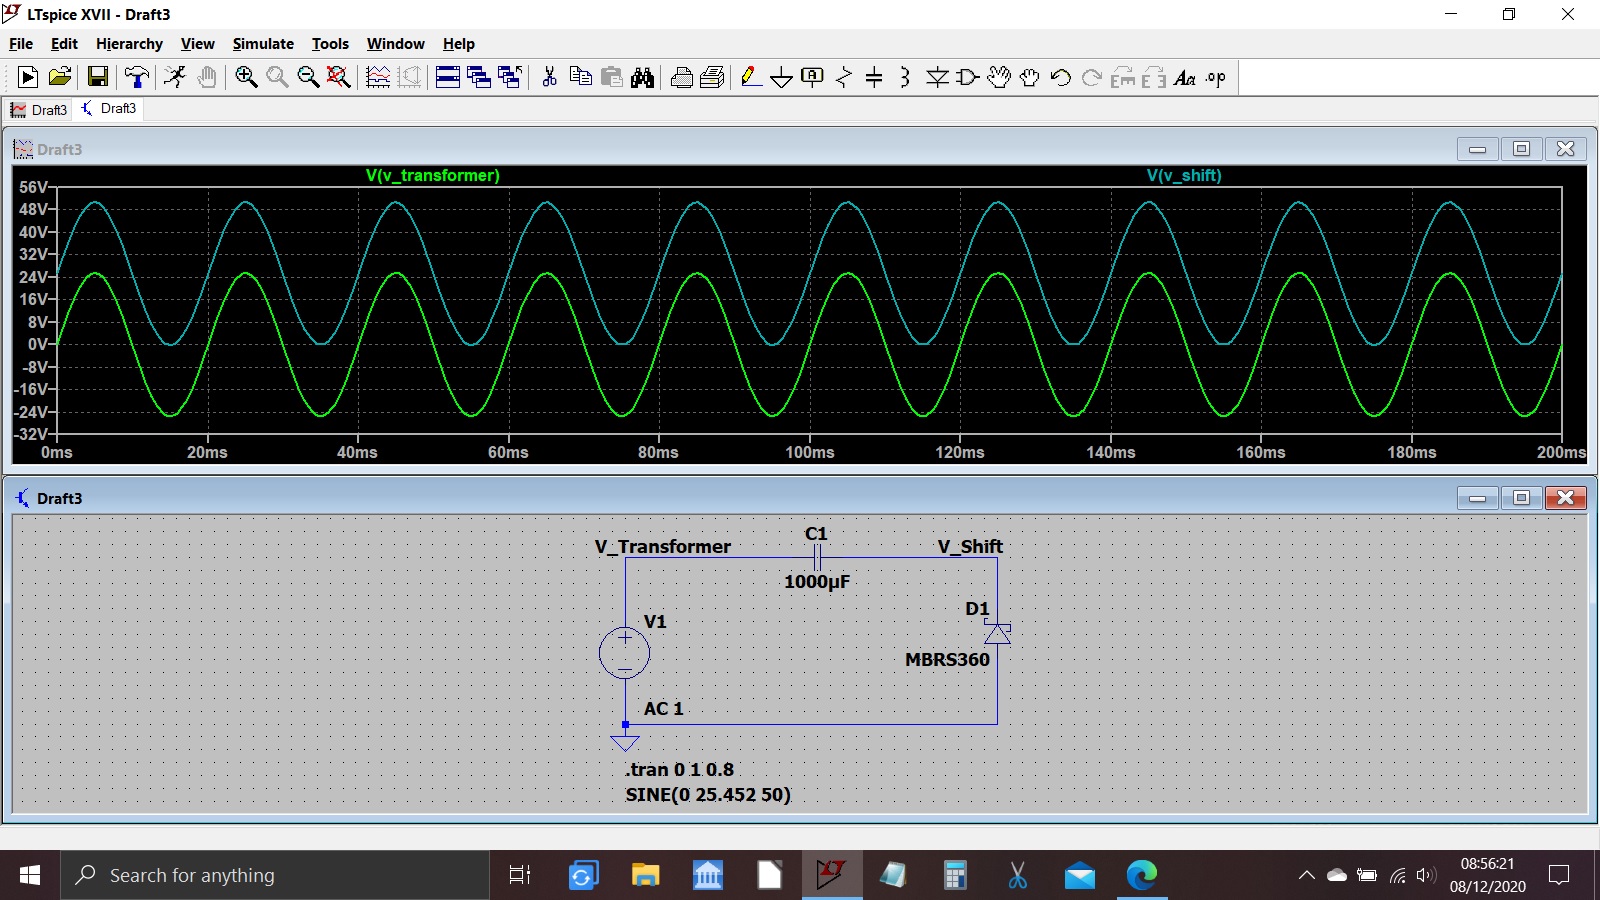Open a file with the folder icon

tap(60, 77)
